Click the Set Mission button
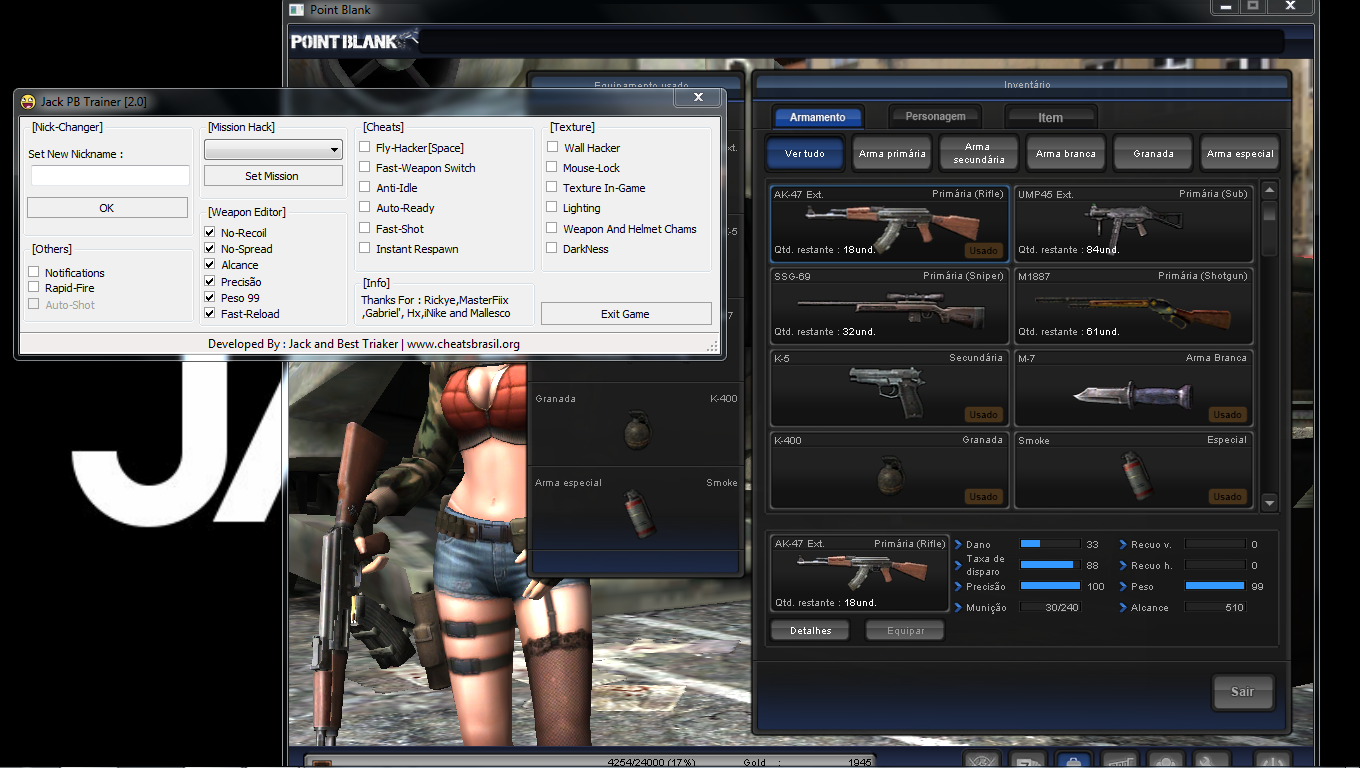The height and width of the screenshot is (768, 1360). (x=273, y=176)
